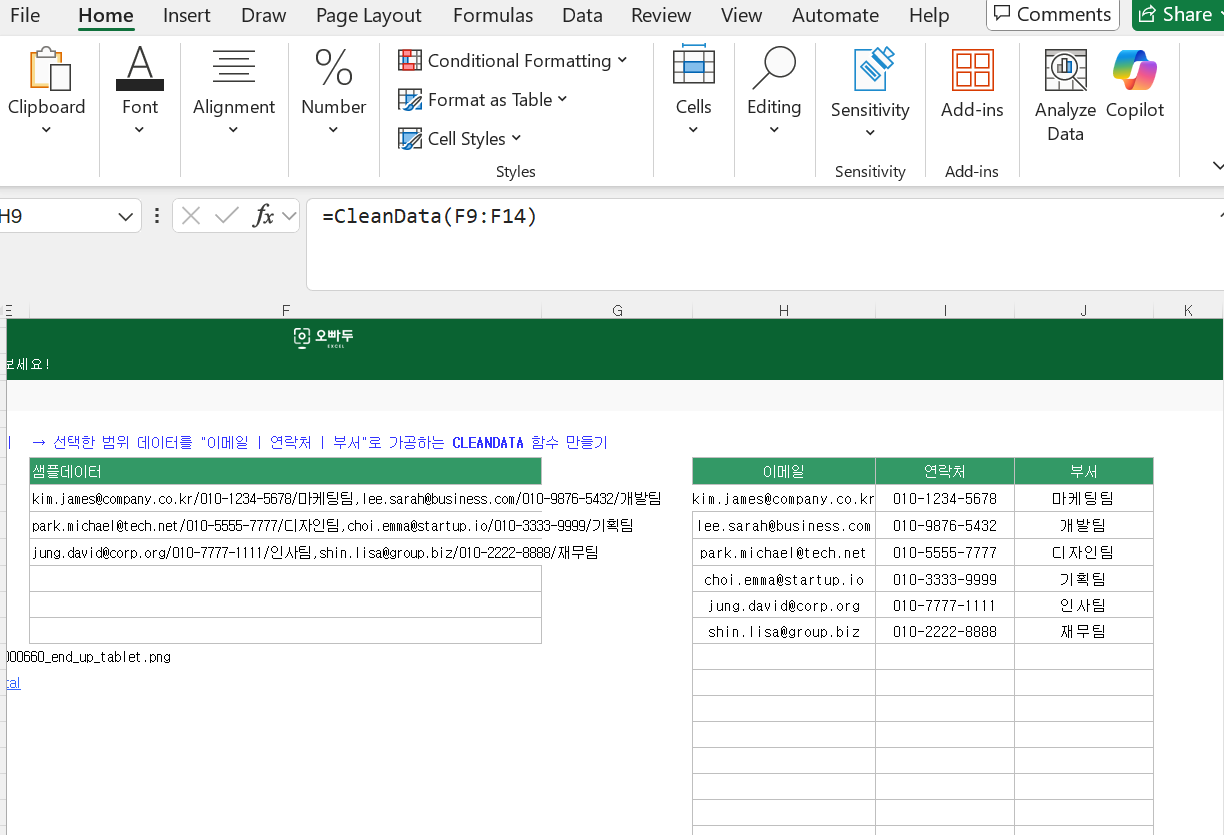
Task: Open the Add-ins icon
Action: [972, 72]
